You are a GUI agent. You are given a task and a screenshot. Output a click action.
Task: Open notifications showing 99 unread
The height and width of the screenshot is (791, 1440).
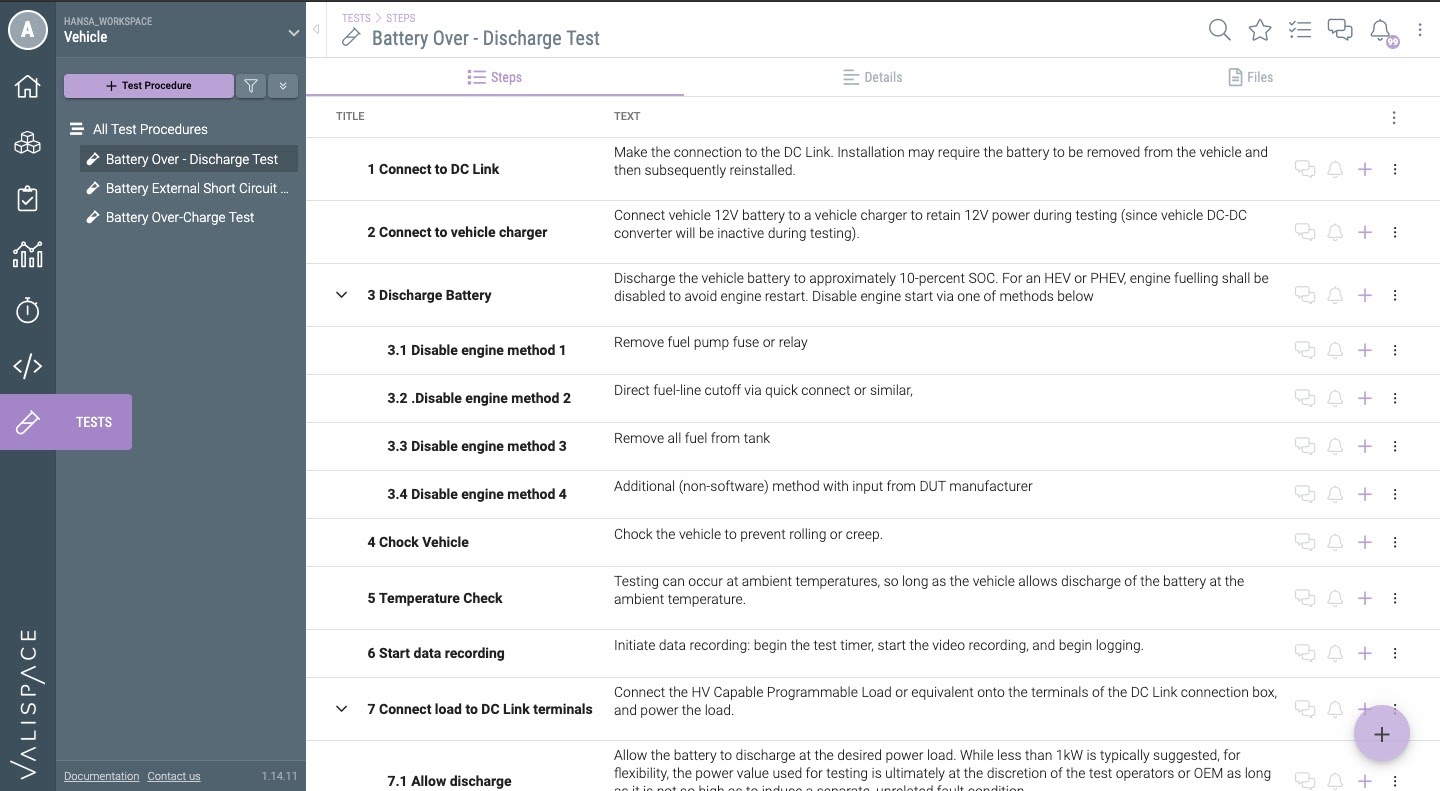[x=1379, y=30]
